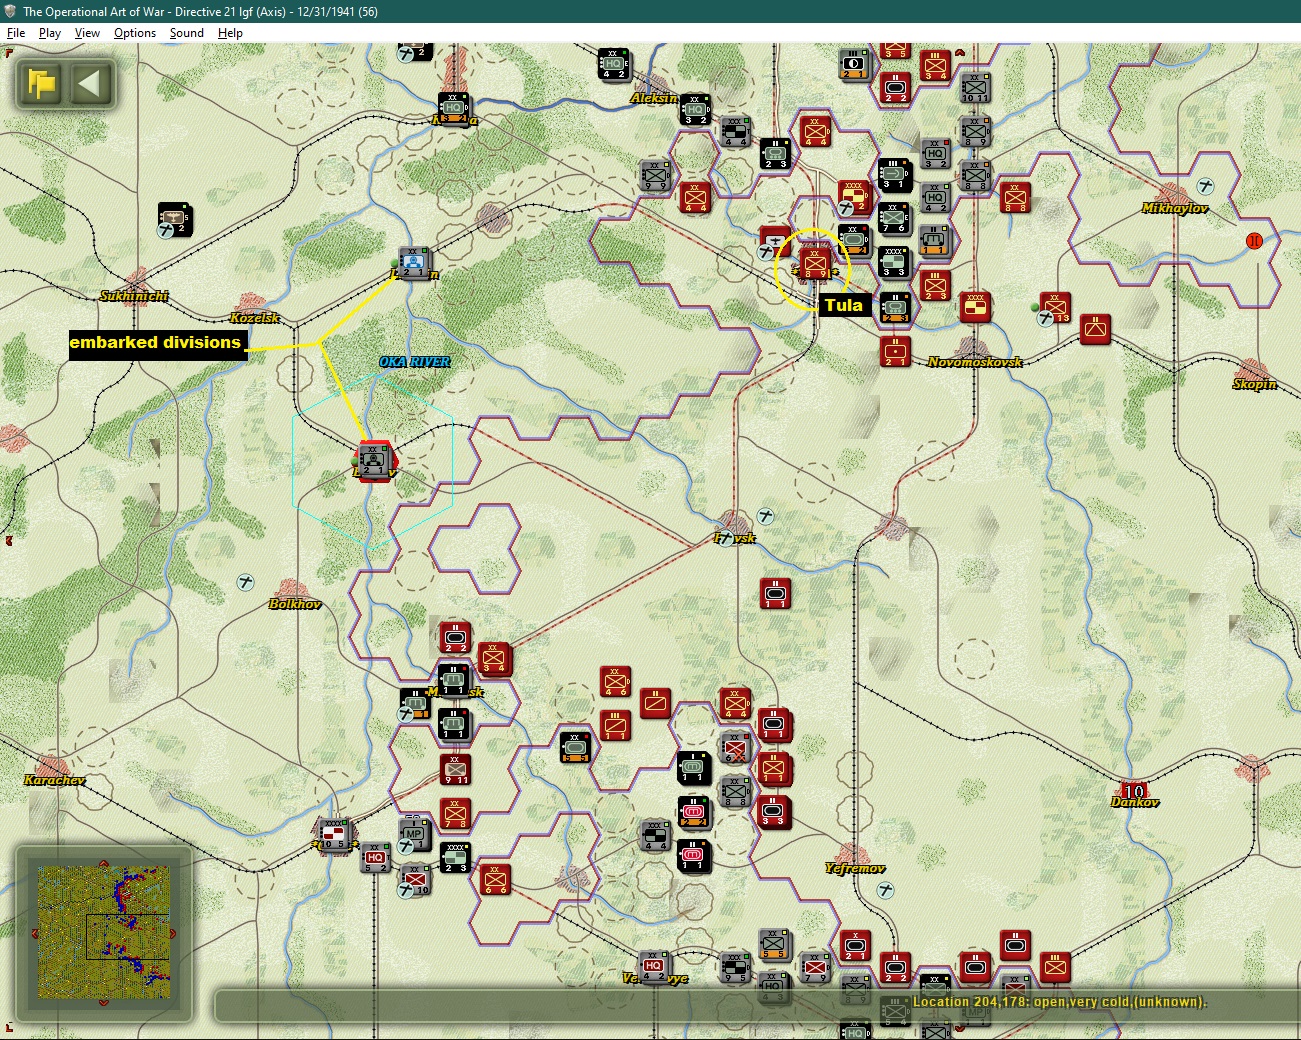Screen dimensions: 1301x1040
Task: Click the Novomoskovsk city label
Action: [x=975, y=362]
